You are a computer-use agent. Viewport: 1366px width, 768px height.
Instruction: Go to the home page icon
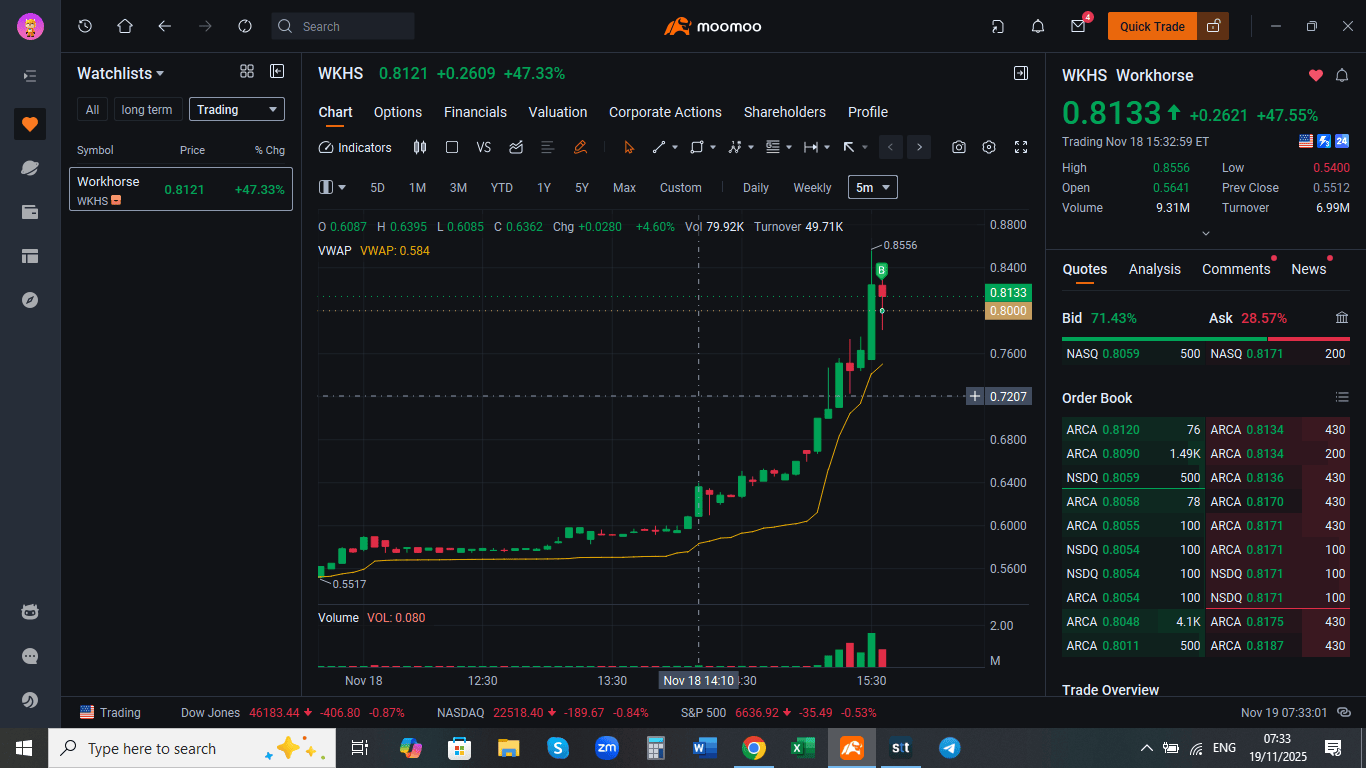coord(125,26)
